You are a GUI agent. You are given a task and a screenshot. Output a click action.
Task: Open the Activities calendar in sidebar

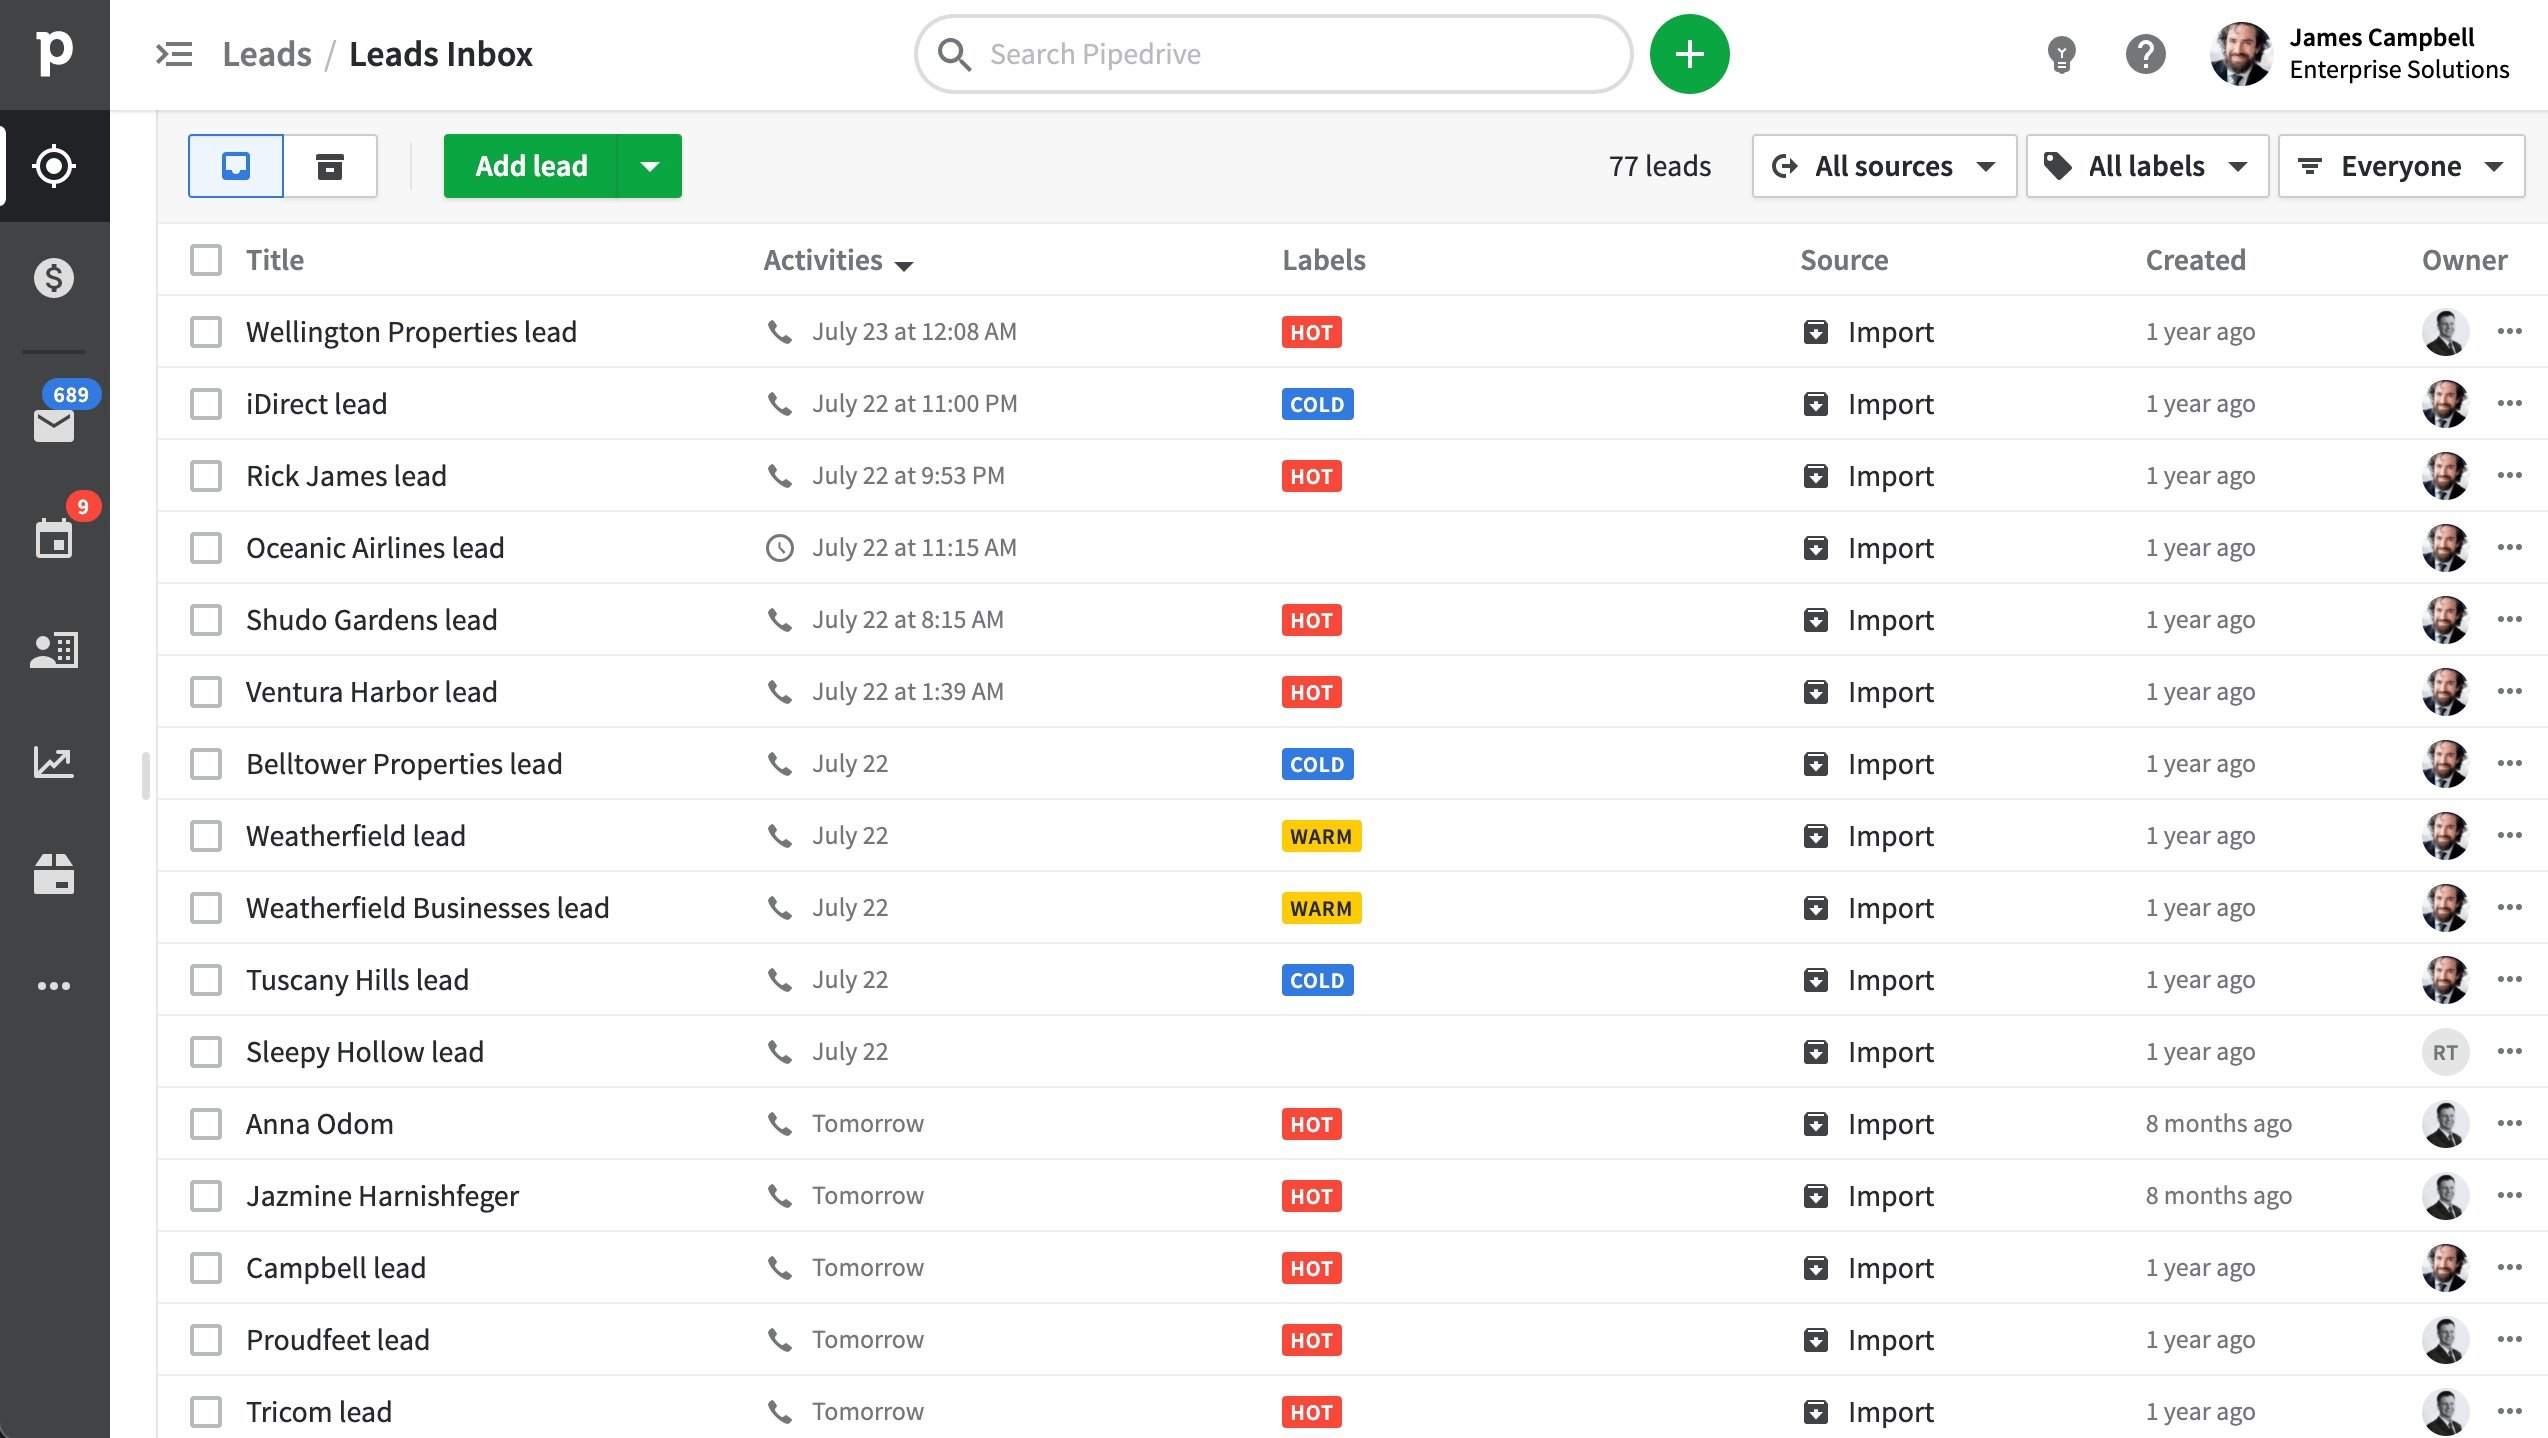pos(55,540)
